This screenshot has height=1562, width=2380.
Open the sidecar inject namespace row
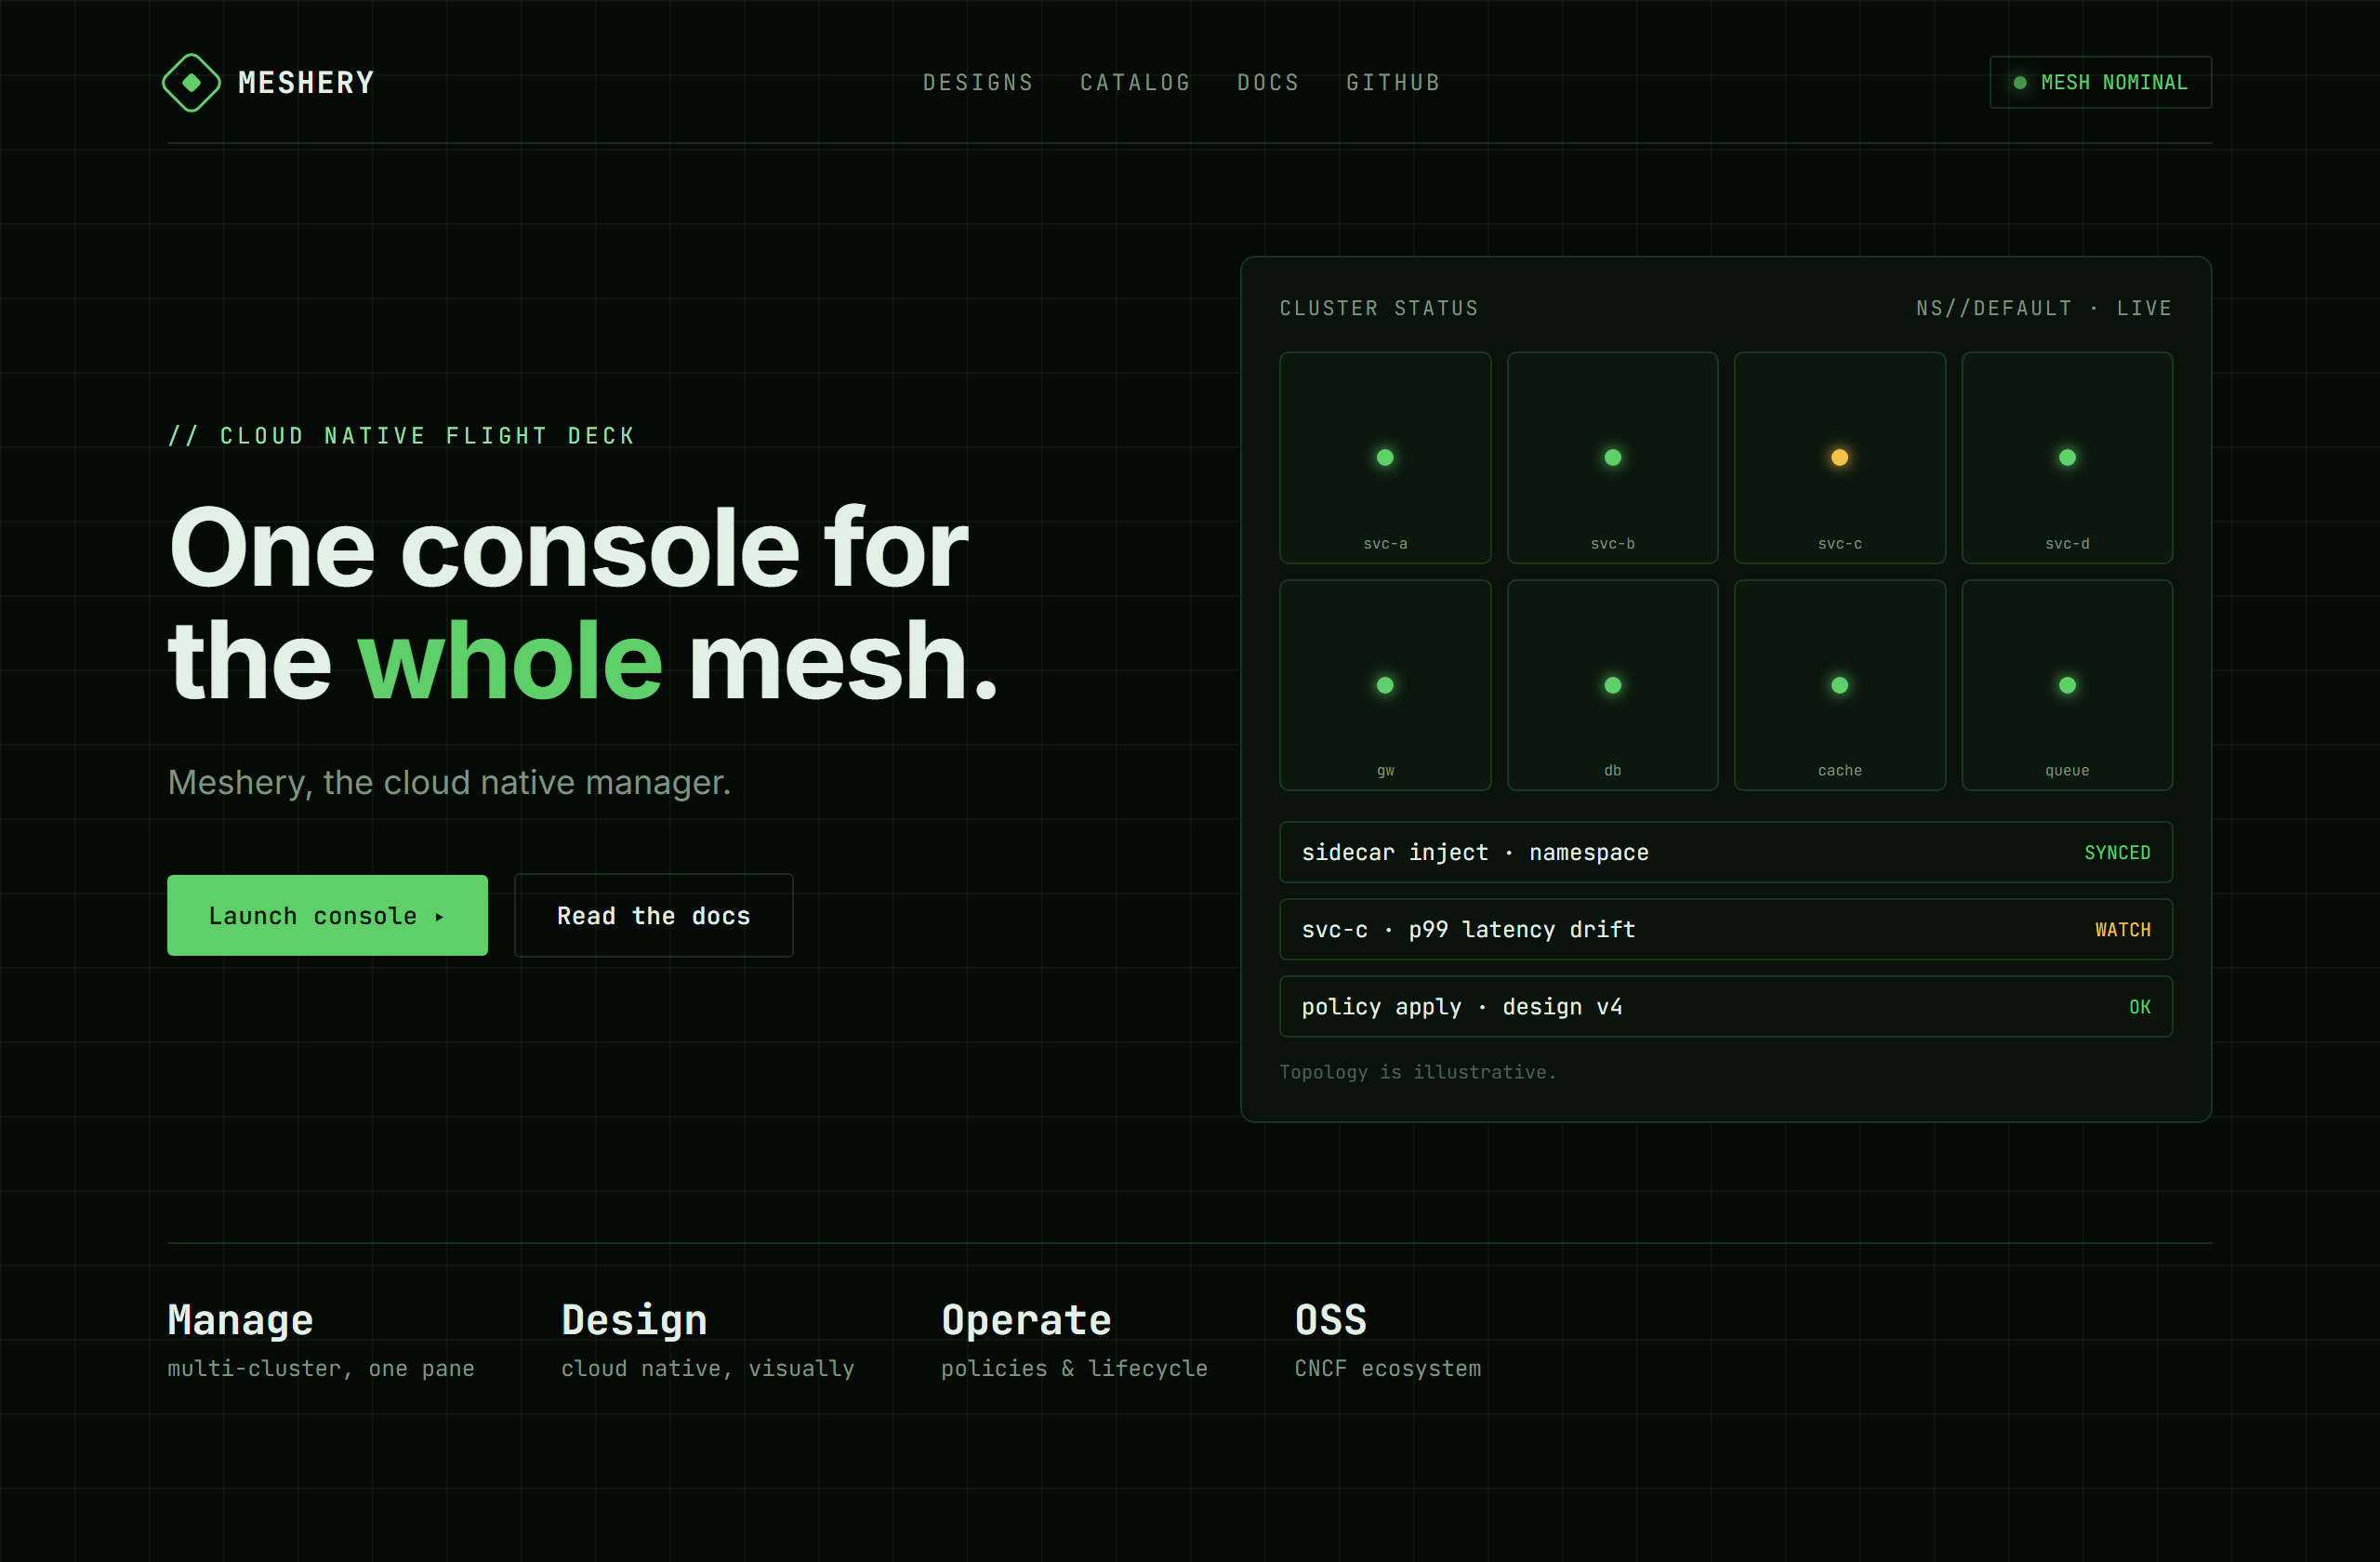coord(1726,852)
